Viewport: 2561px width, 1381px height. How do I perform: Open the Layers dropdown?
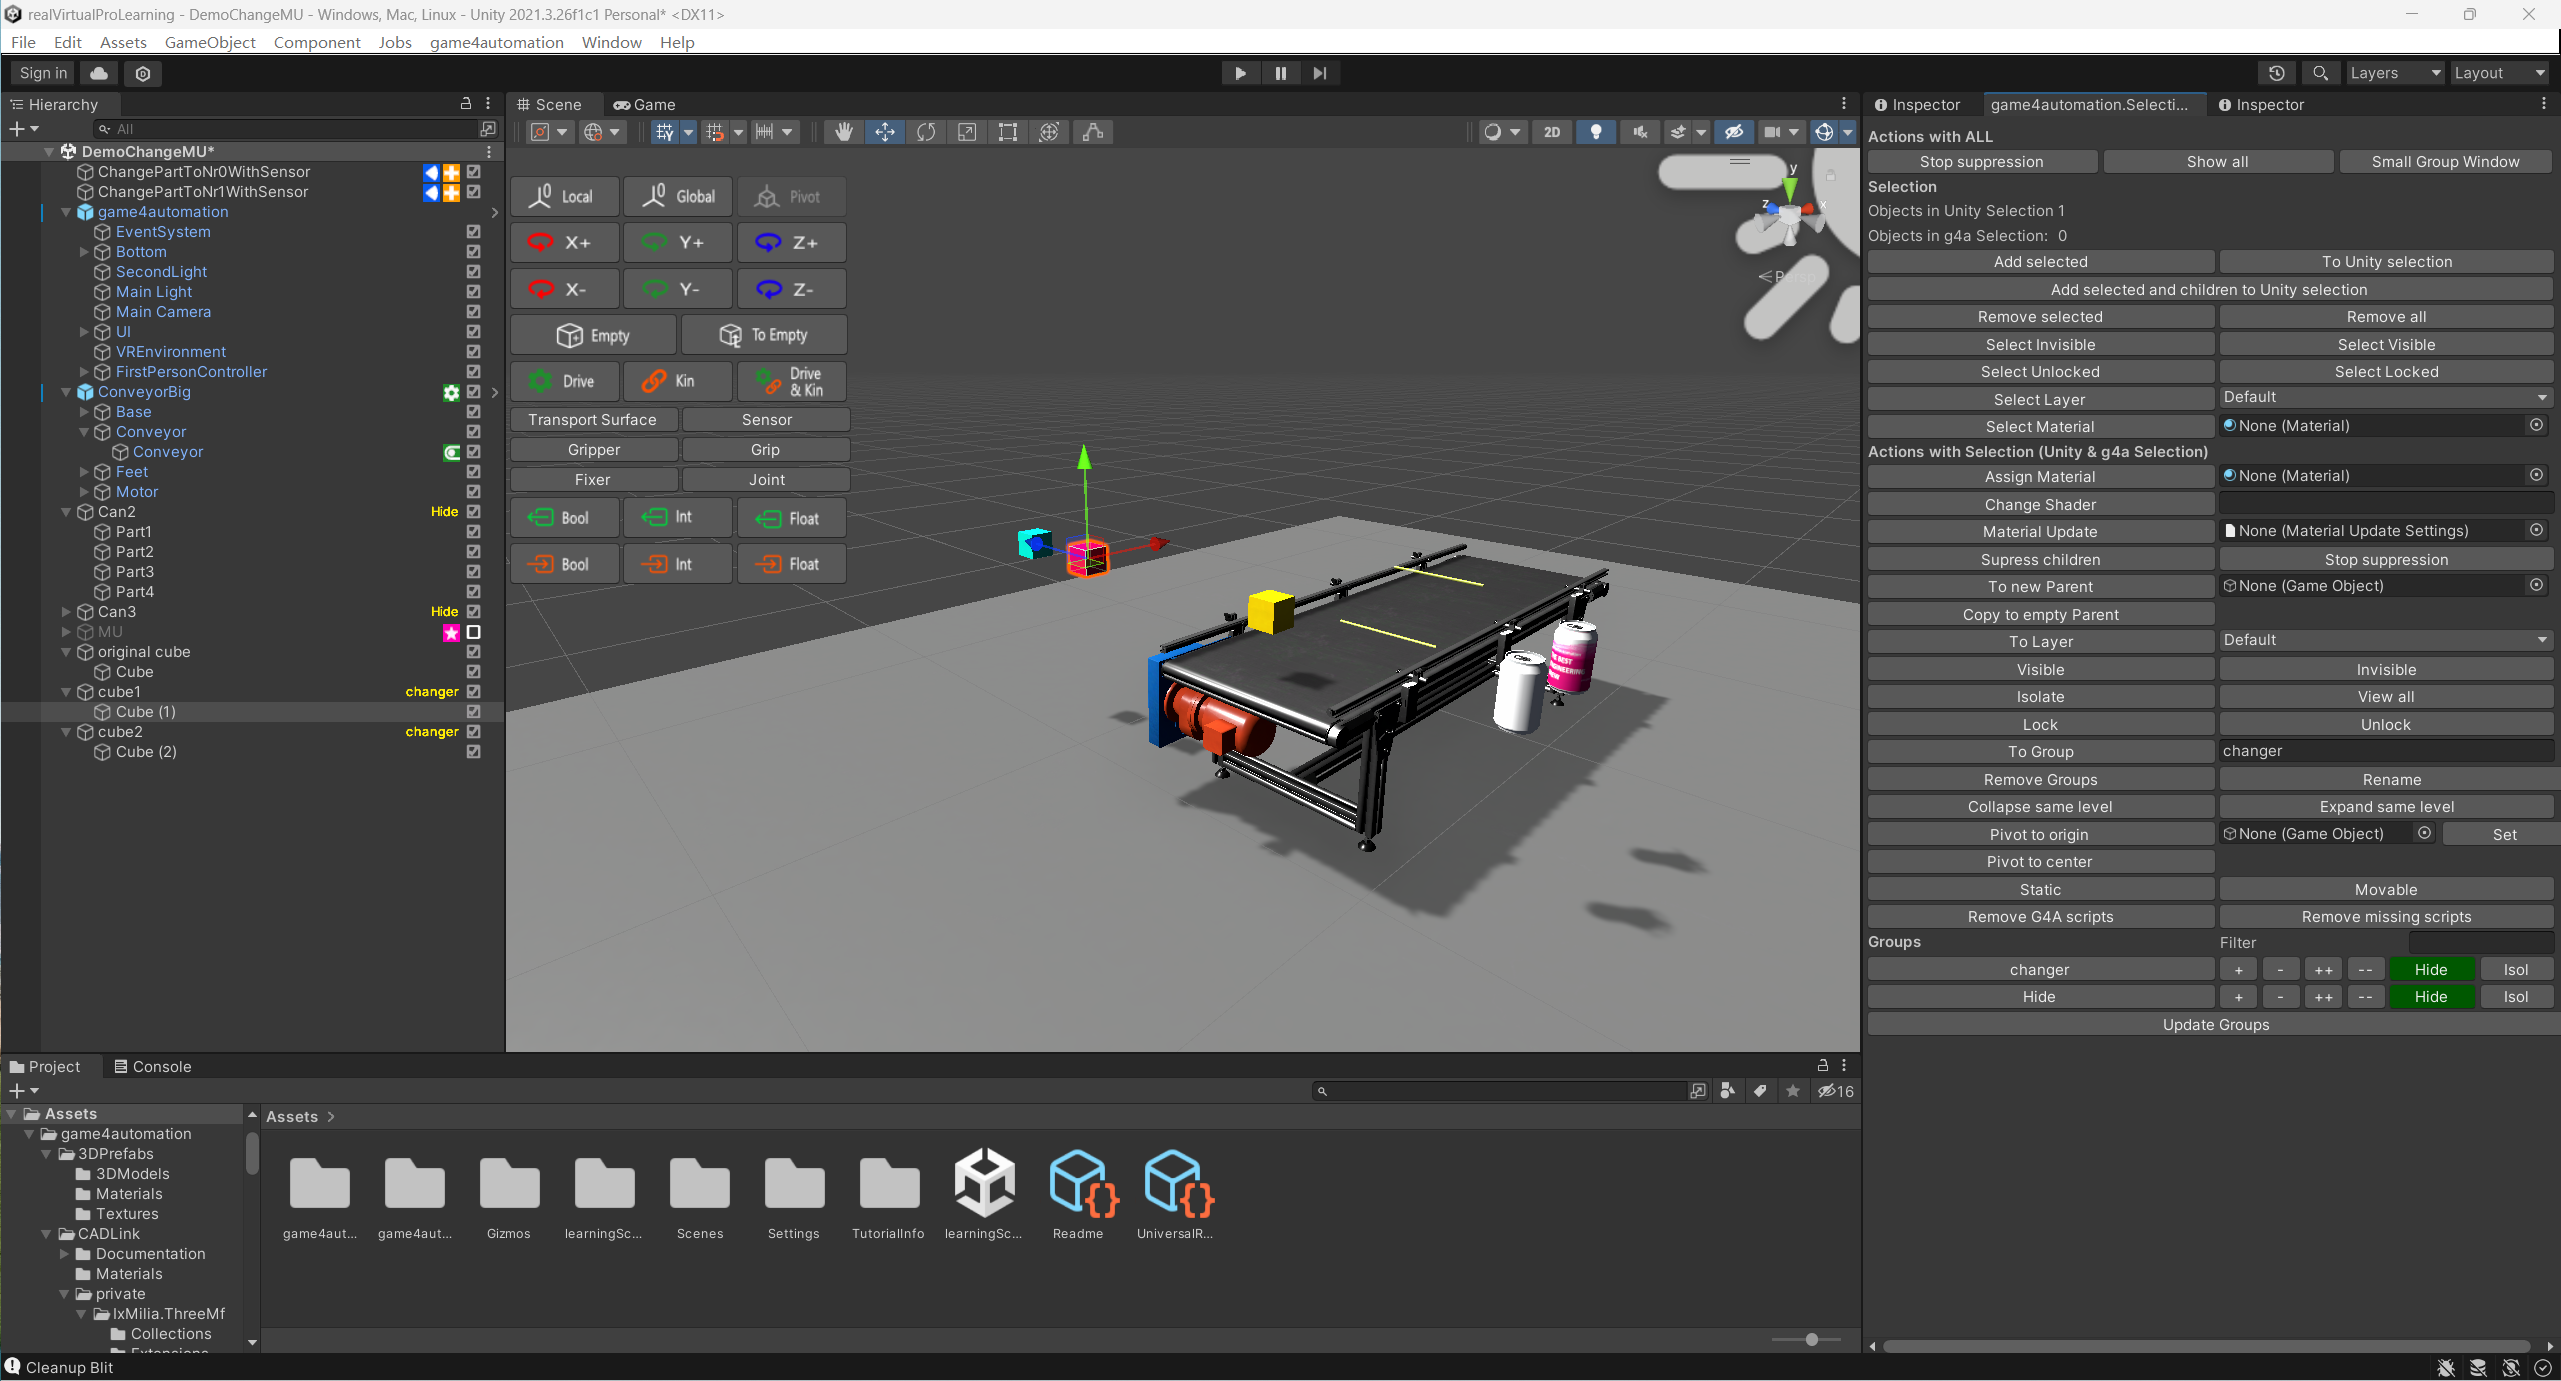click(2395, 73)
